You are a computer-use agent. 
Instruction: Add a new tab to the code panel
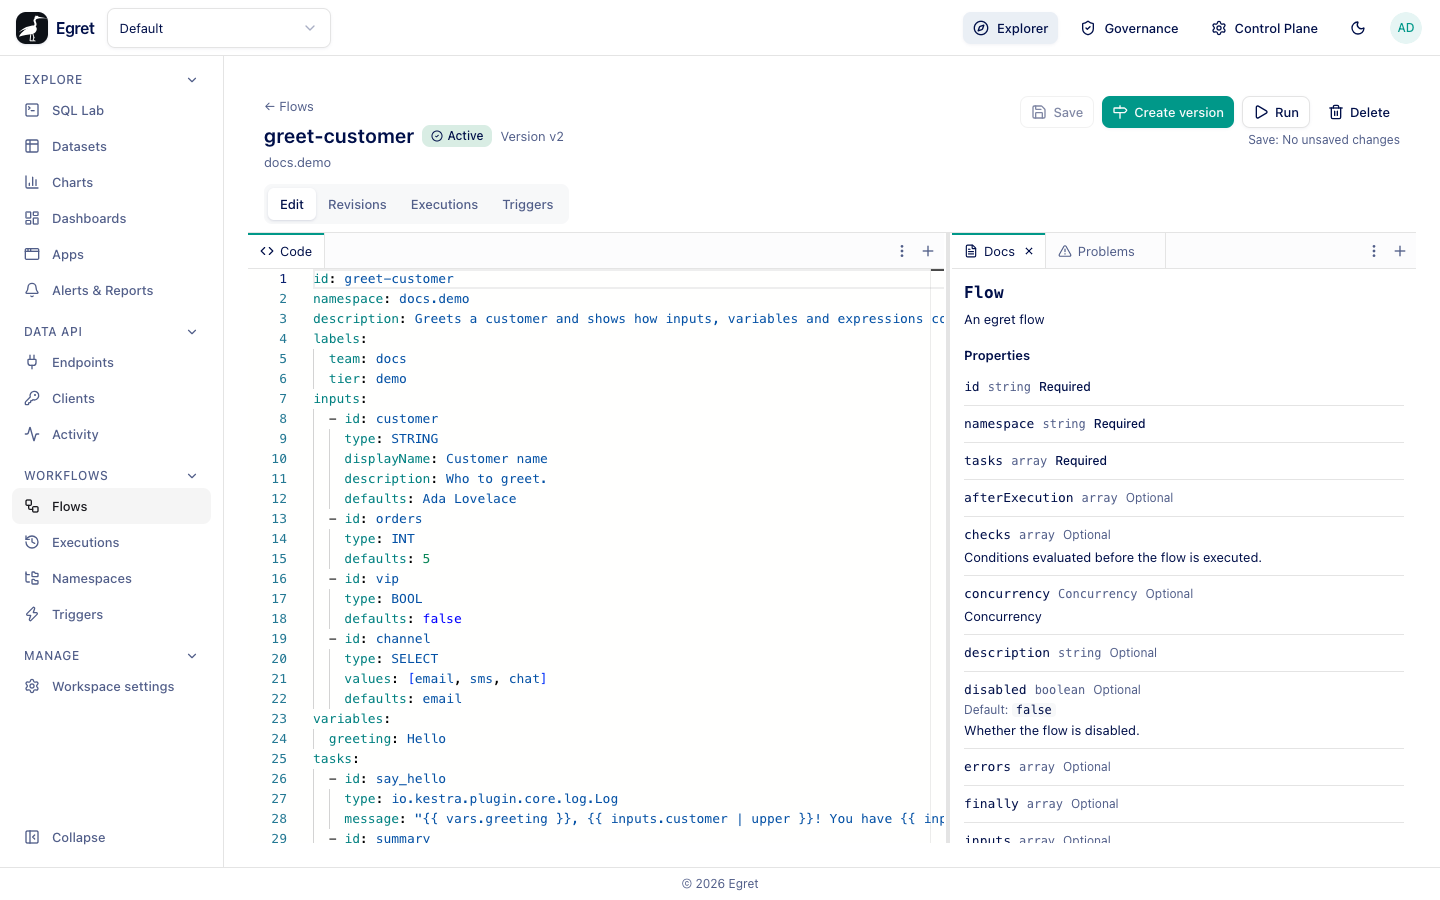tap(928, 251)
